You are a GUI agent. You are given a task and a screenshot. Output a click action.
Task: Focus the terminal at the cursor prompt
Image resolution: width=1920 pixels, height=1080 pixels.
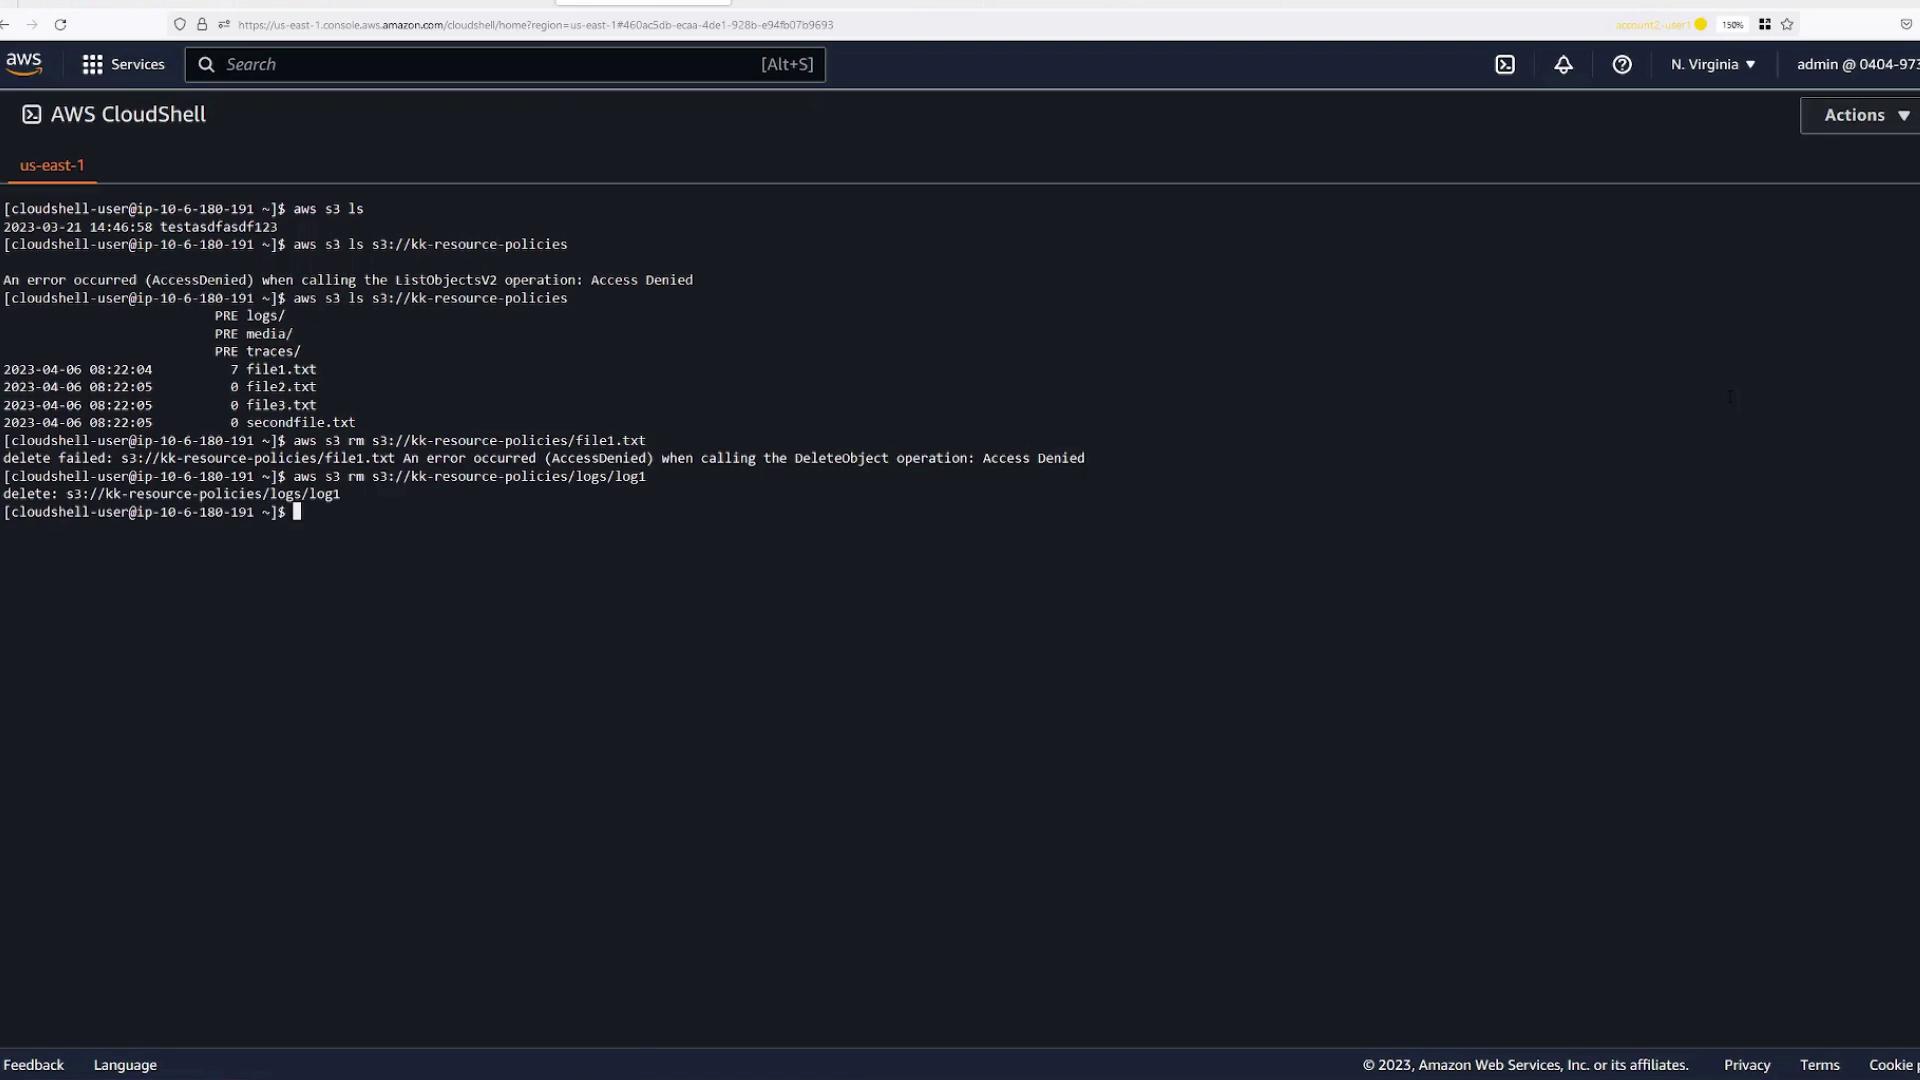point(297,512)
